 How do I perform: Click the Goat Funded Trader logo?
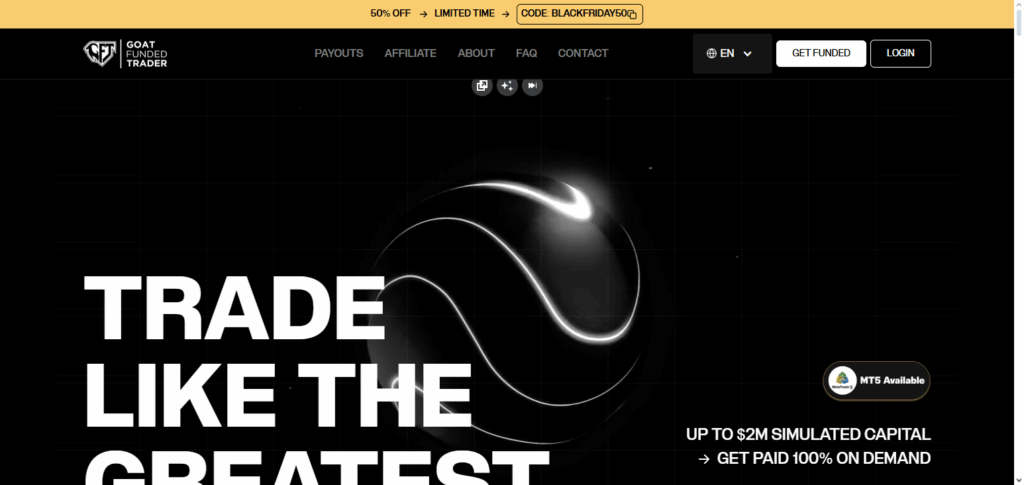pos(125,54)
